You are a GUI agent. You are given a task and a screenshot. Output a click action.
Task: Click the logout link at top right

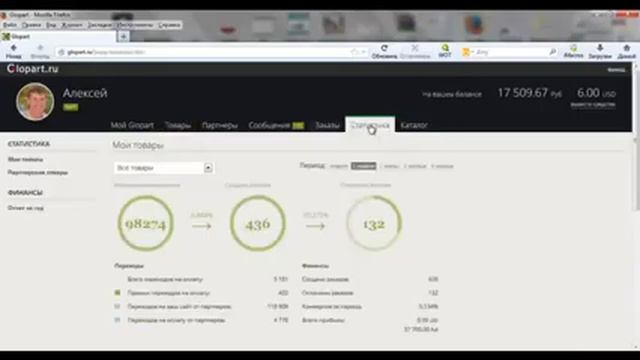click(616, 70)
